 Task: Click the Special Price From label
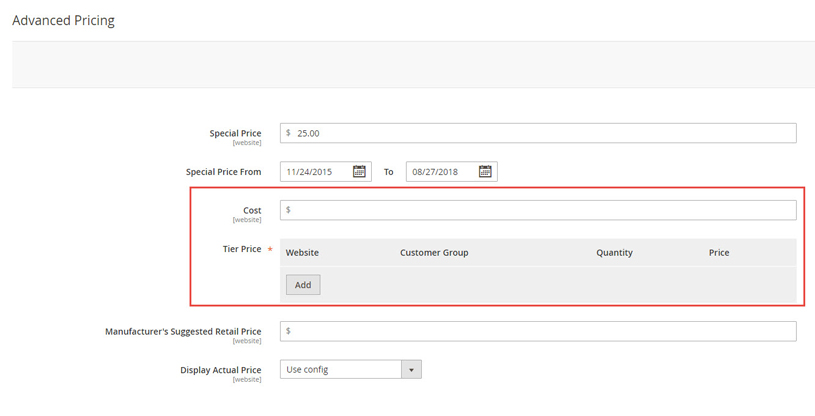tap(224, 172)
